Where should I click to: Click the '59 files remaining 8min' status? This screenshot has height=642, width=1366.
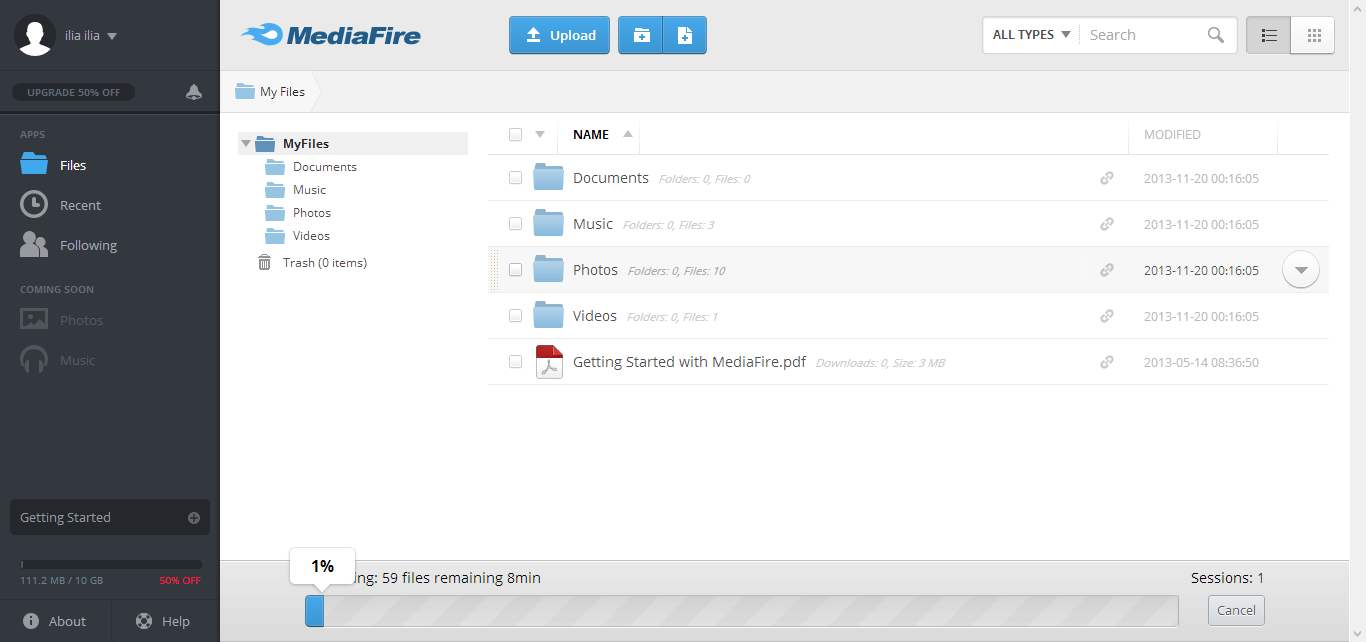(461, 578)
